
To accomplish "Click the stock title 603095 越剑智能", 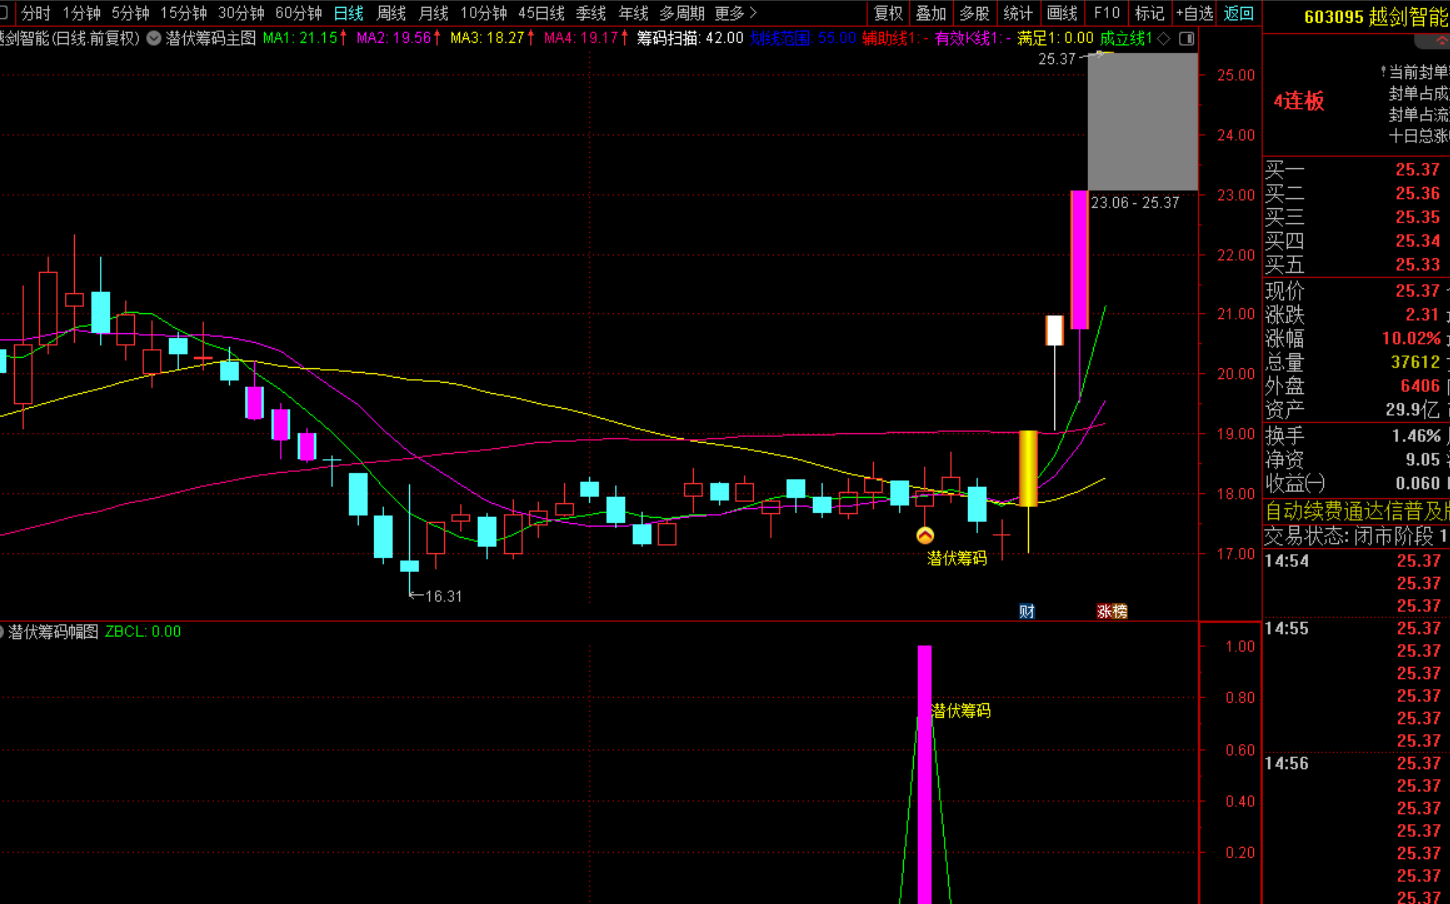I will (x=1376, y=17).
